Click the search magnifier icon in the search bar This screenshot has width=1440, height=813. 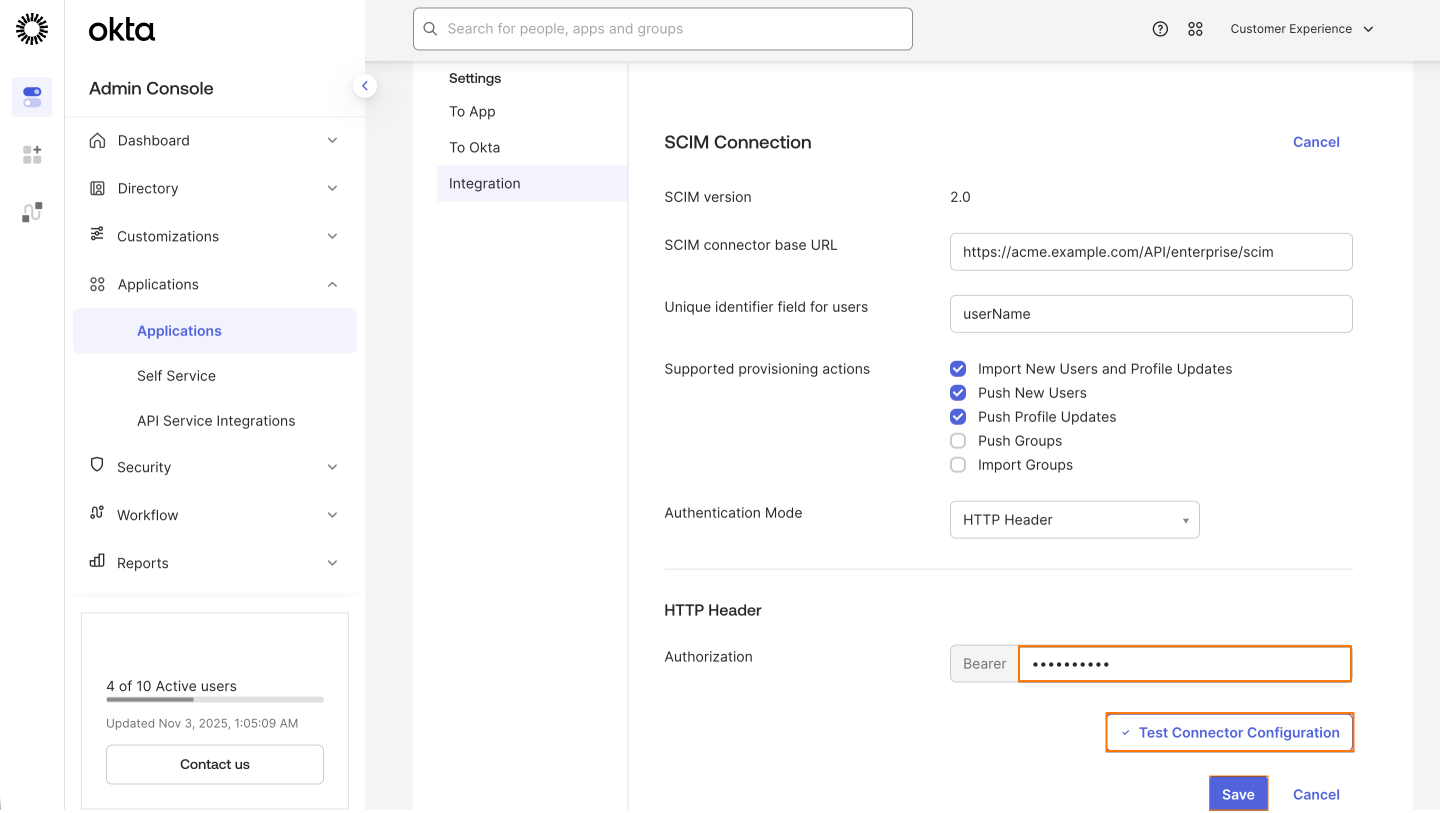point(430,28)
